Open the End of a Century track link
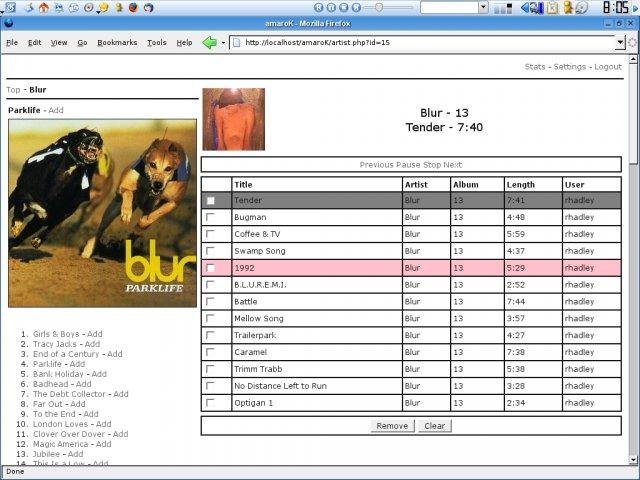 pos(66,354)
